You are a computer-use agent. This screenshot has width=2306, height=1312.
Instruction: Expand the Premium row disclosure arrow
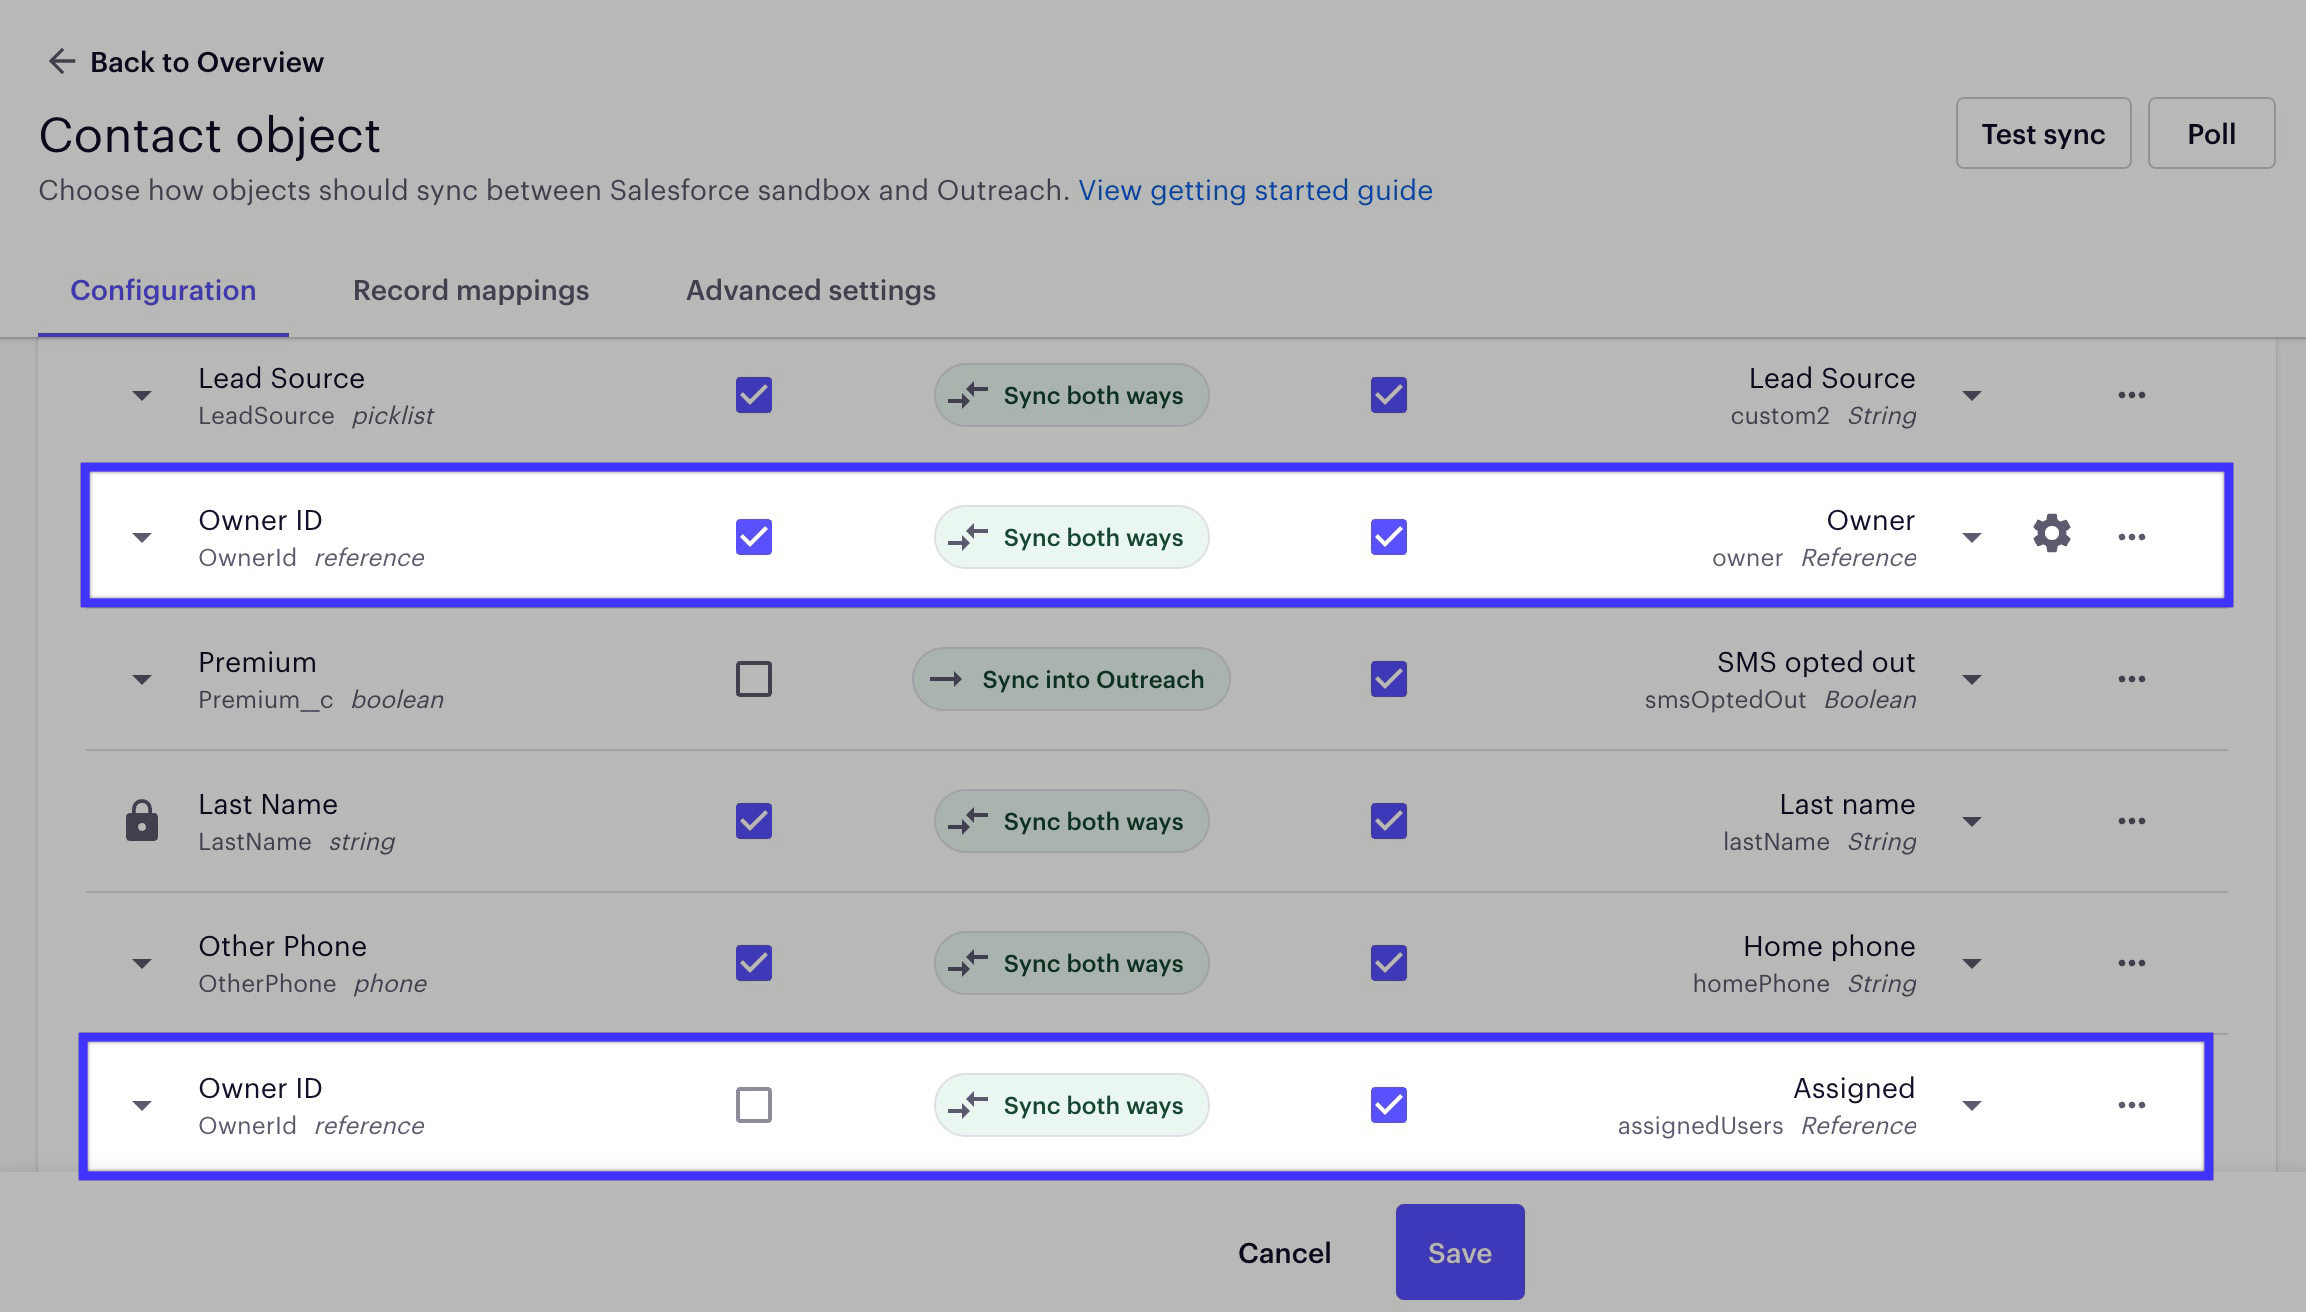(142, 680)
